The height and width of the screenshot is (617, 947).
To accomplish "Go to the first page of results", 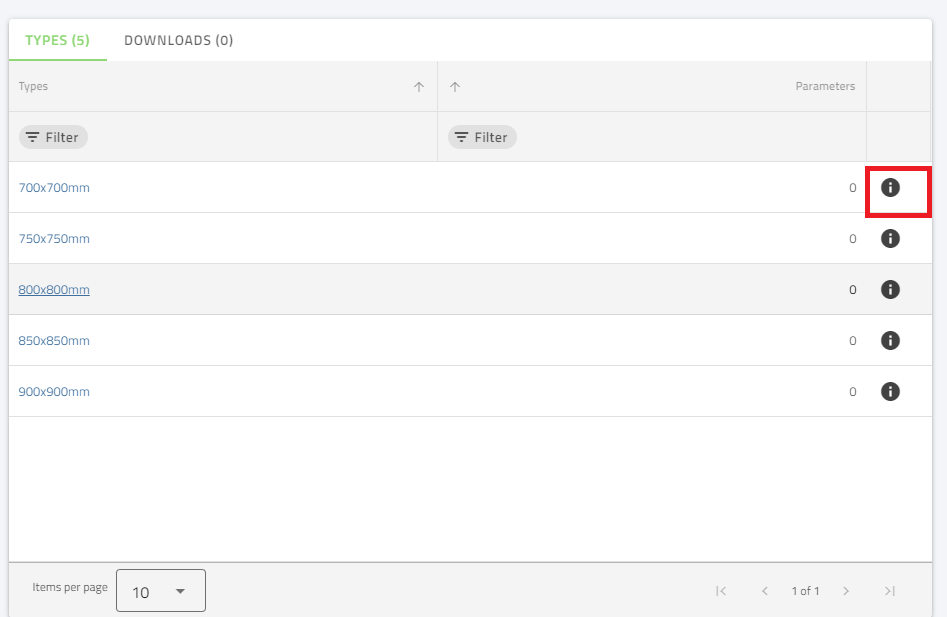I will click(x=720, y=591).
